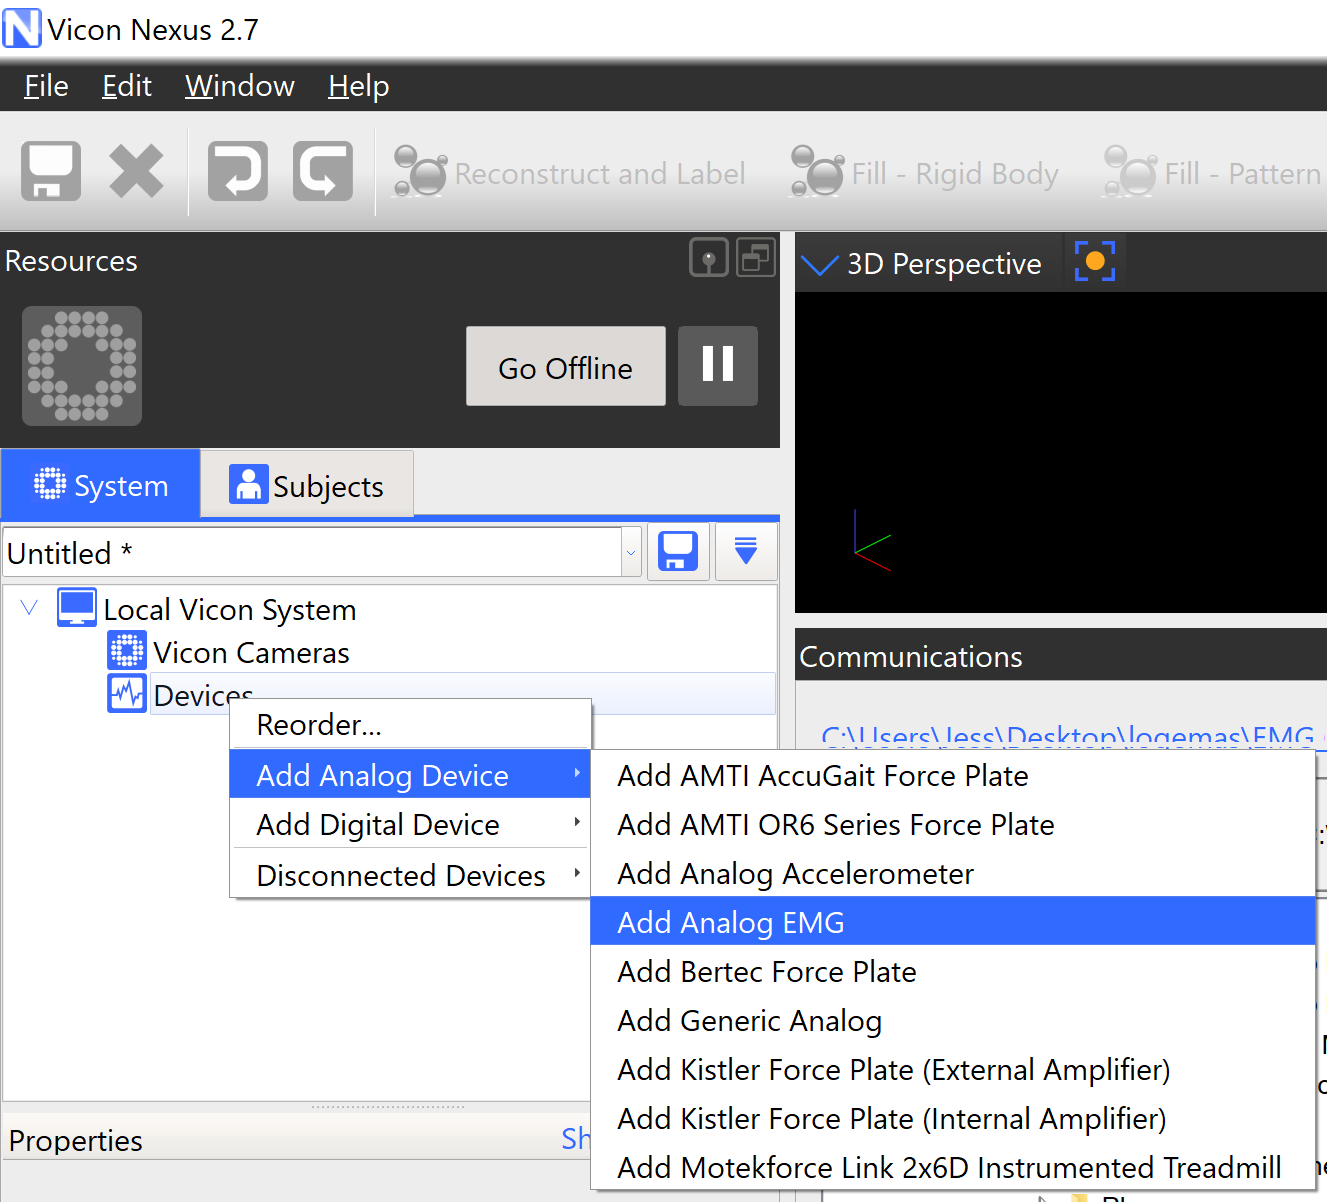Save the system configuration
This screenshot has height=1202, width=1327.
(x=679, y=551)
